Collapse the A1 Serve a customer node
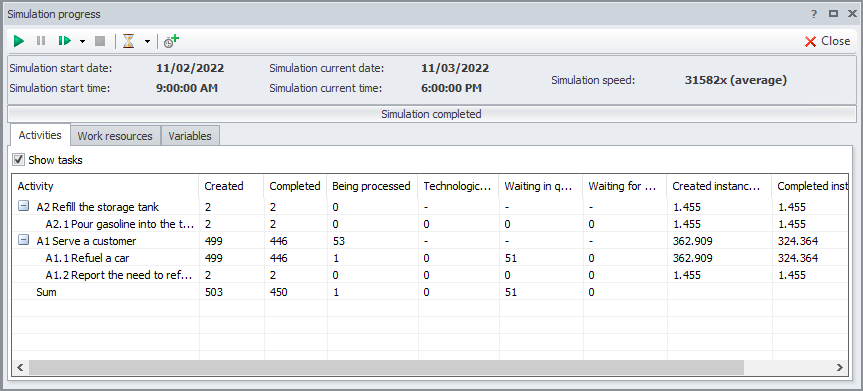 coord(24,241)
